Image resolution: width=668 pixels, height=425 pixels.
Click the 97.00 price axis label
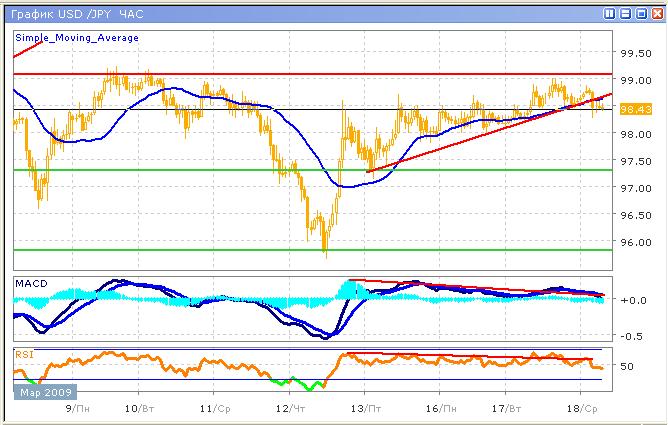point(634,188)
